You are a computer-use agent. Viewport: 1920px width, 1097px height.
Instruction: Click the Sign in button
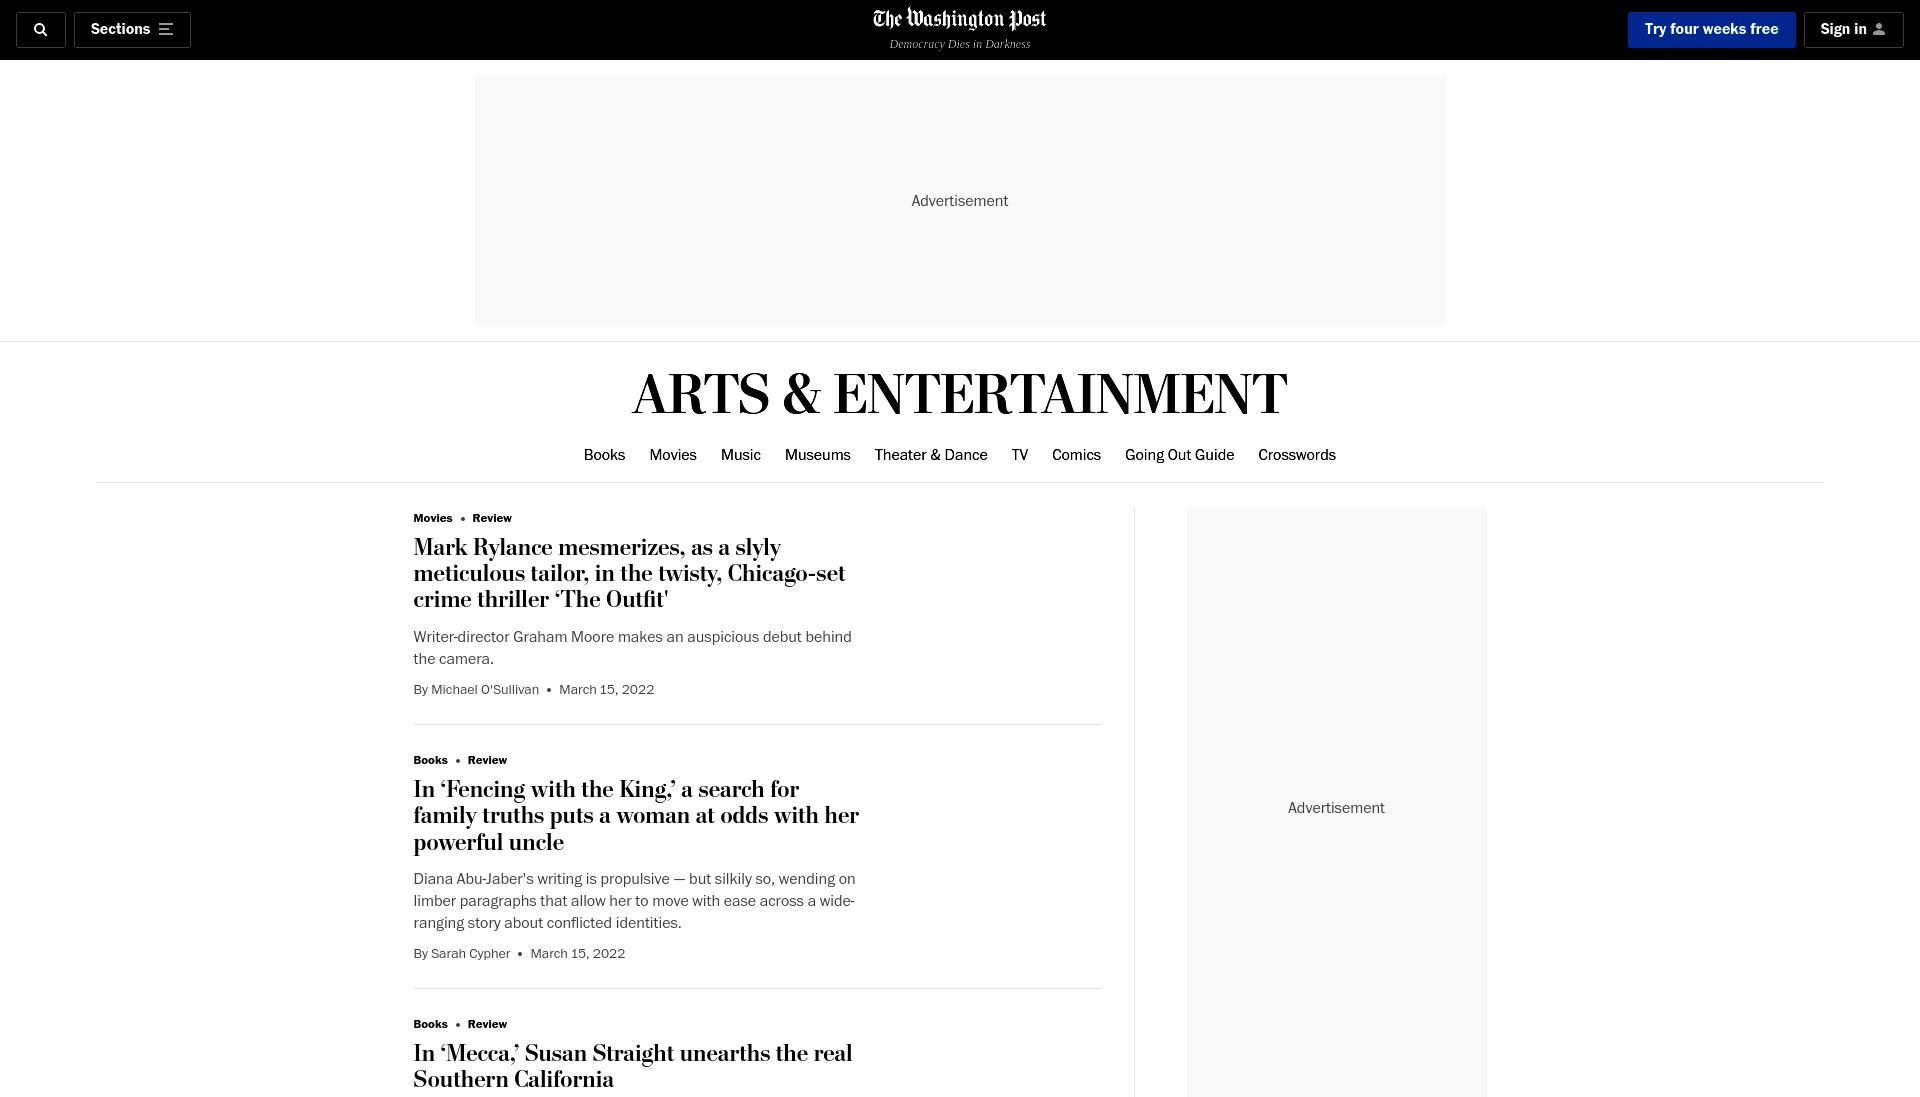pyautogui.click(x=1853, y=30)
